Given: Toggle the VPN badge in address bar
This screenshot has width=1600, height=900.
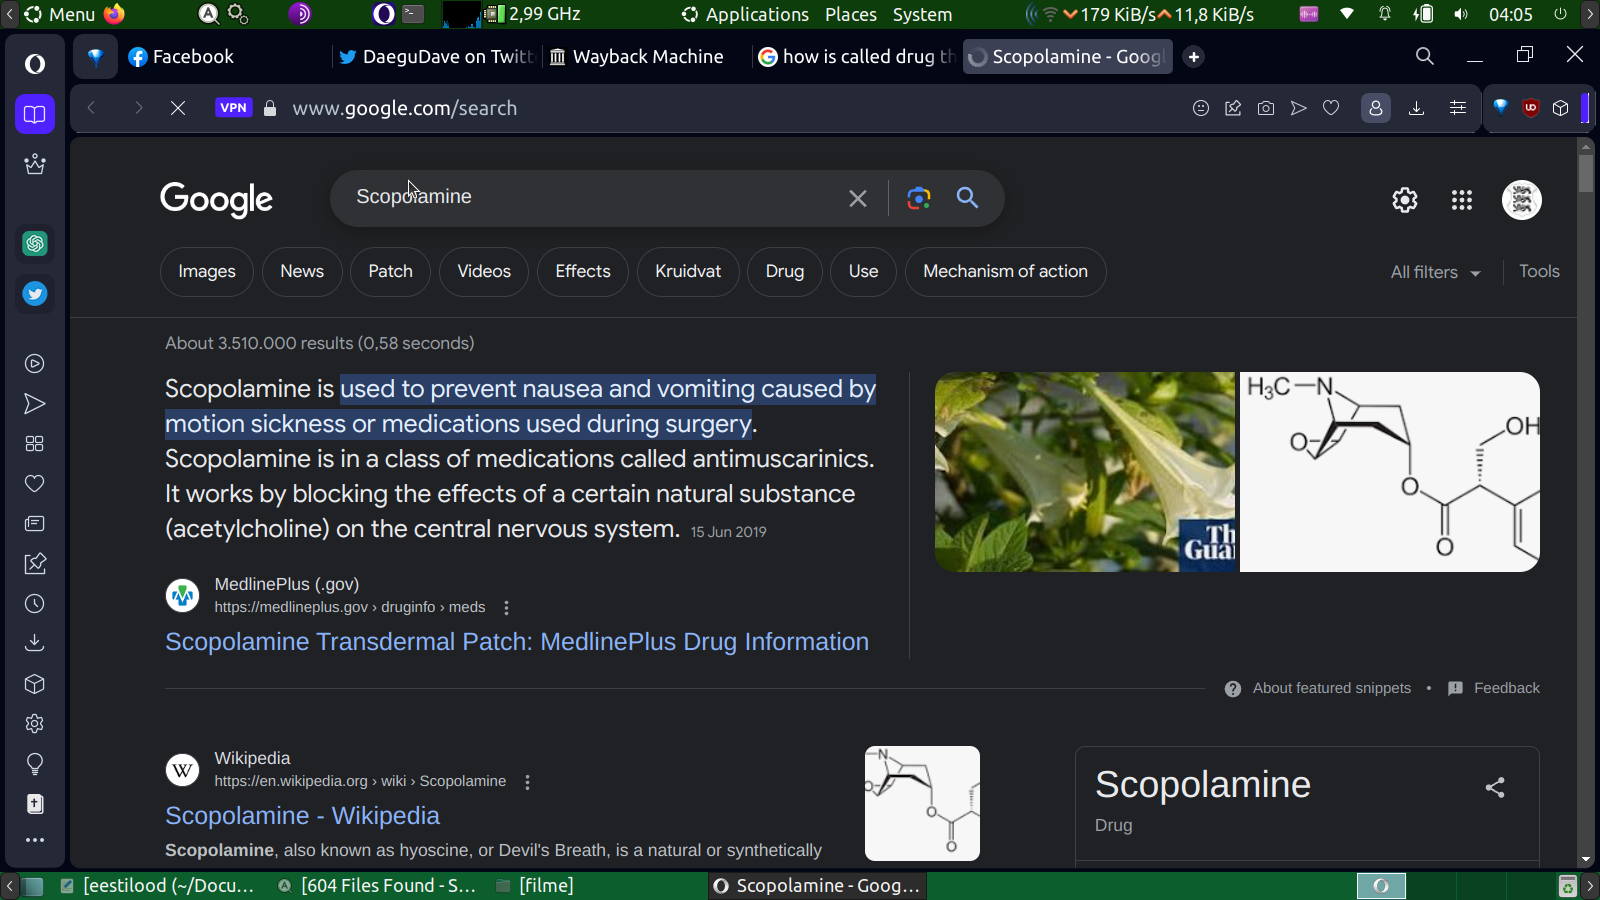Looking at the screenshot, I should click(233, 108).
